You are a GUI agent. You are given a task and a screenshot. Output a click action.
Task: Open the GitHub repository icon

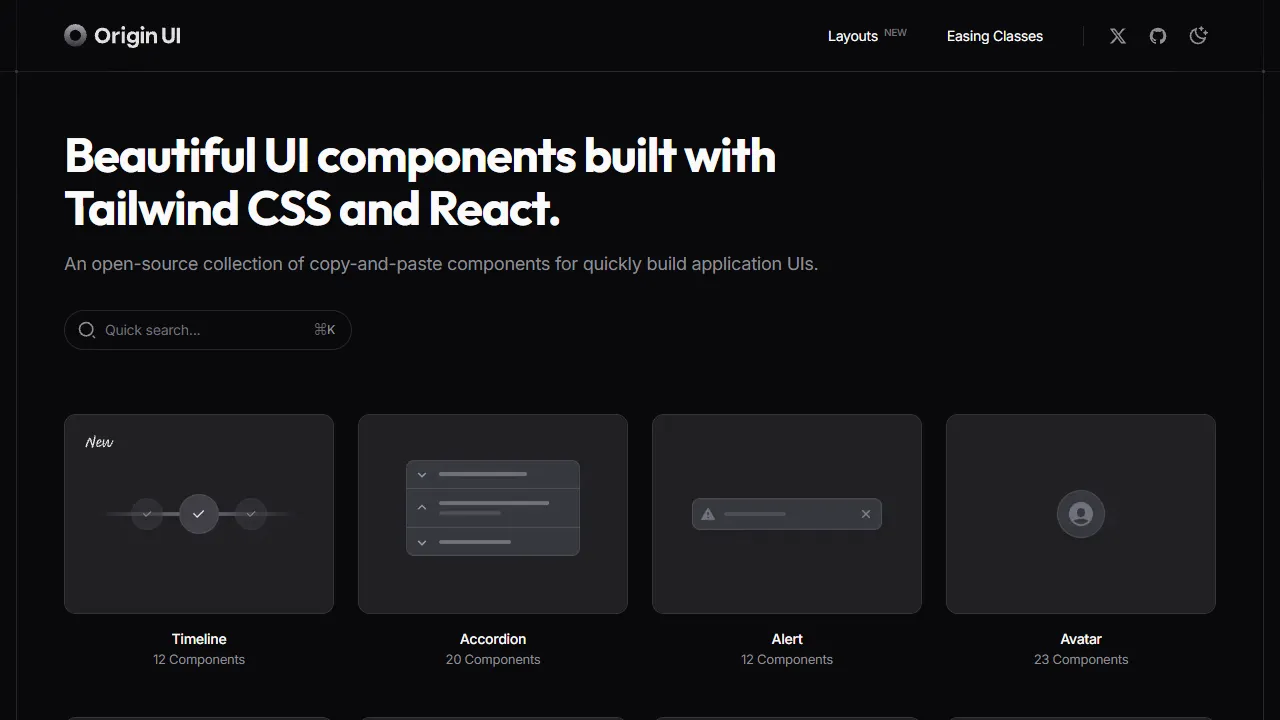coord(1158,36)
